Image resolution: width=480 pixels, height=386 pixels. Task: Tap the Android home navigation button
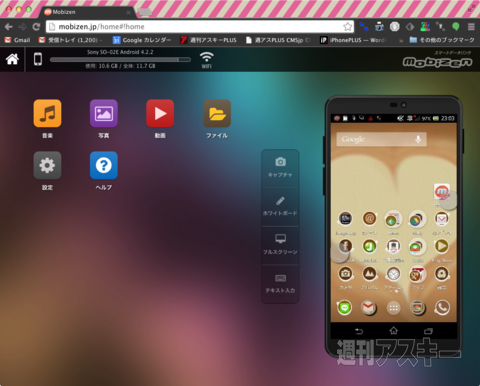394,331
